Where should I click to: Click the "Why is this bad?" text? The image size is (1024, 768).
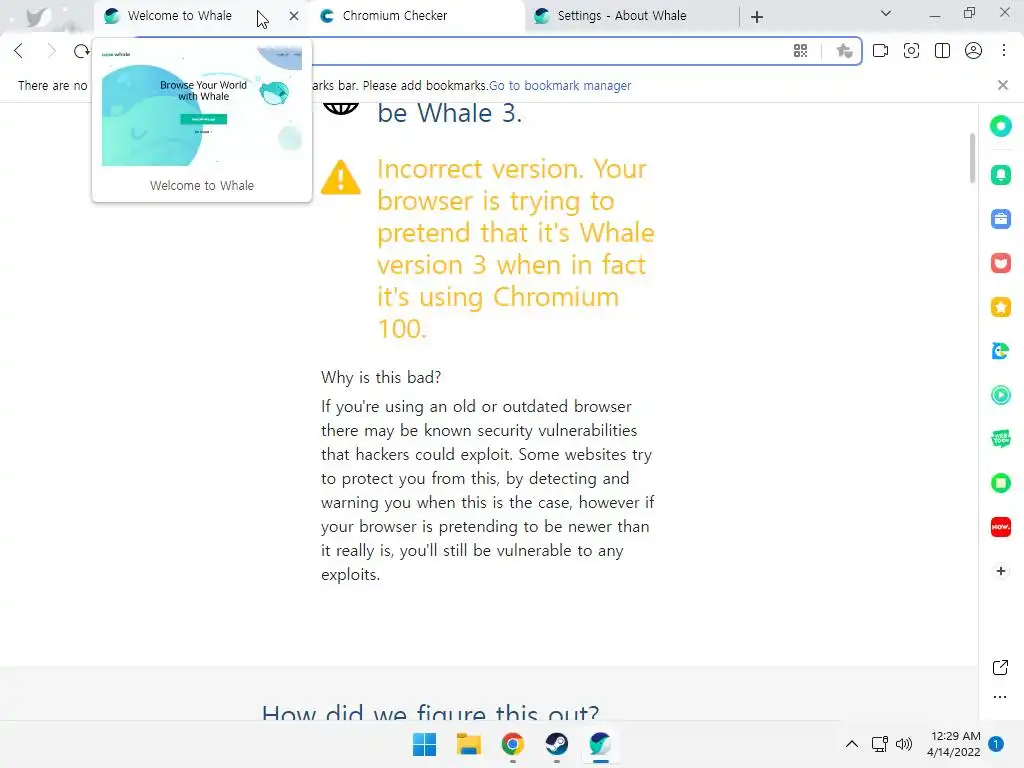coord(381,377)
